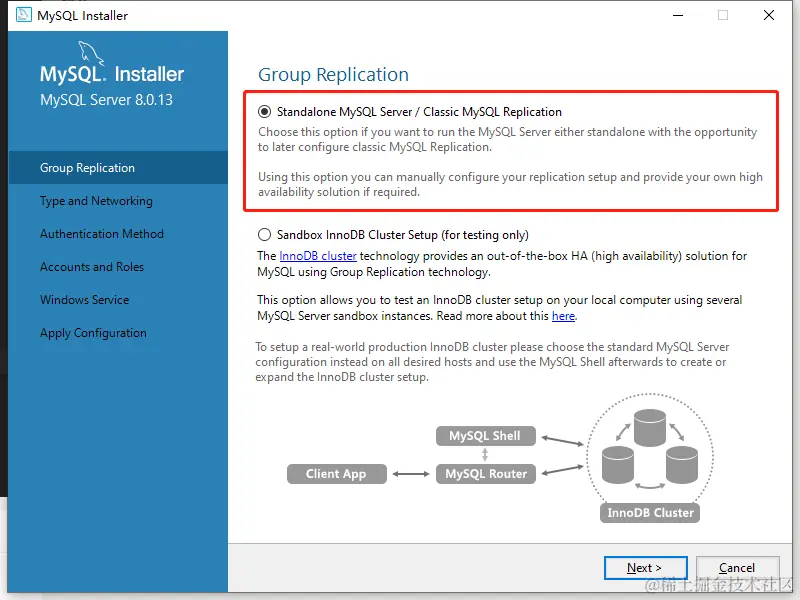This screenshot has width=800, height=600.
Task: Click the top database cylinder in cluster diagram
Action: click(649, 428)
